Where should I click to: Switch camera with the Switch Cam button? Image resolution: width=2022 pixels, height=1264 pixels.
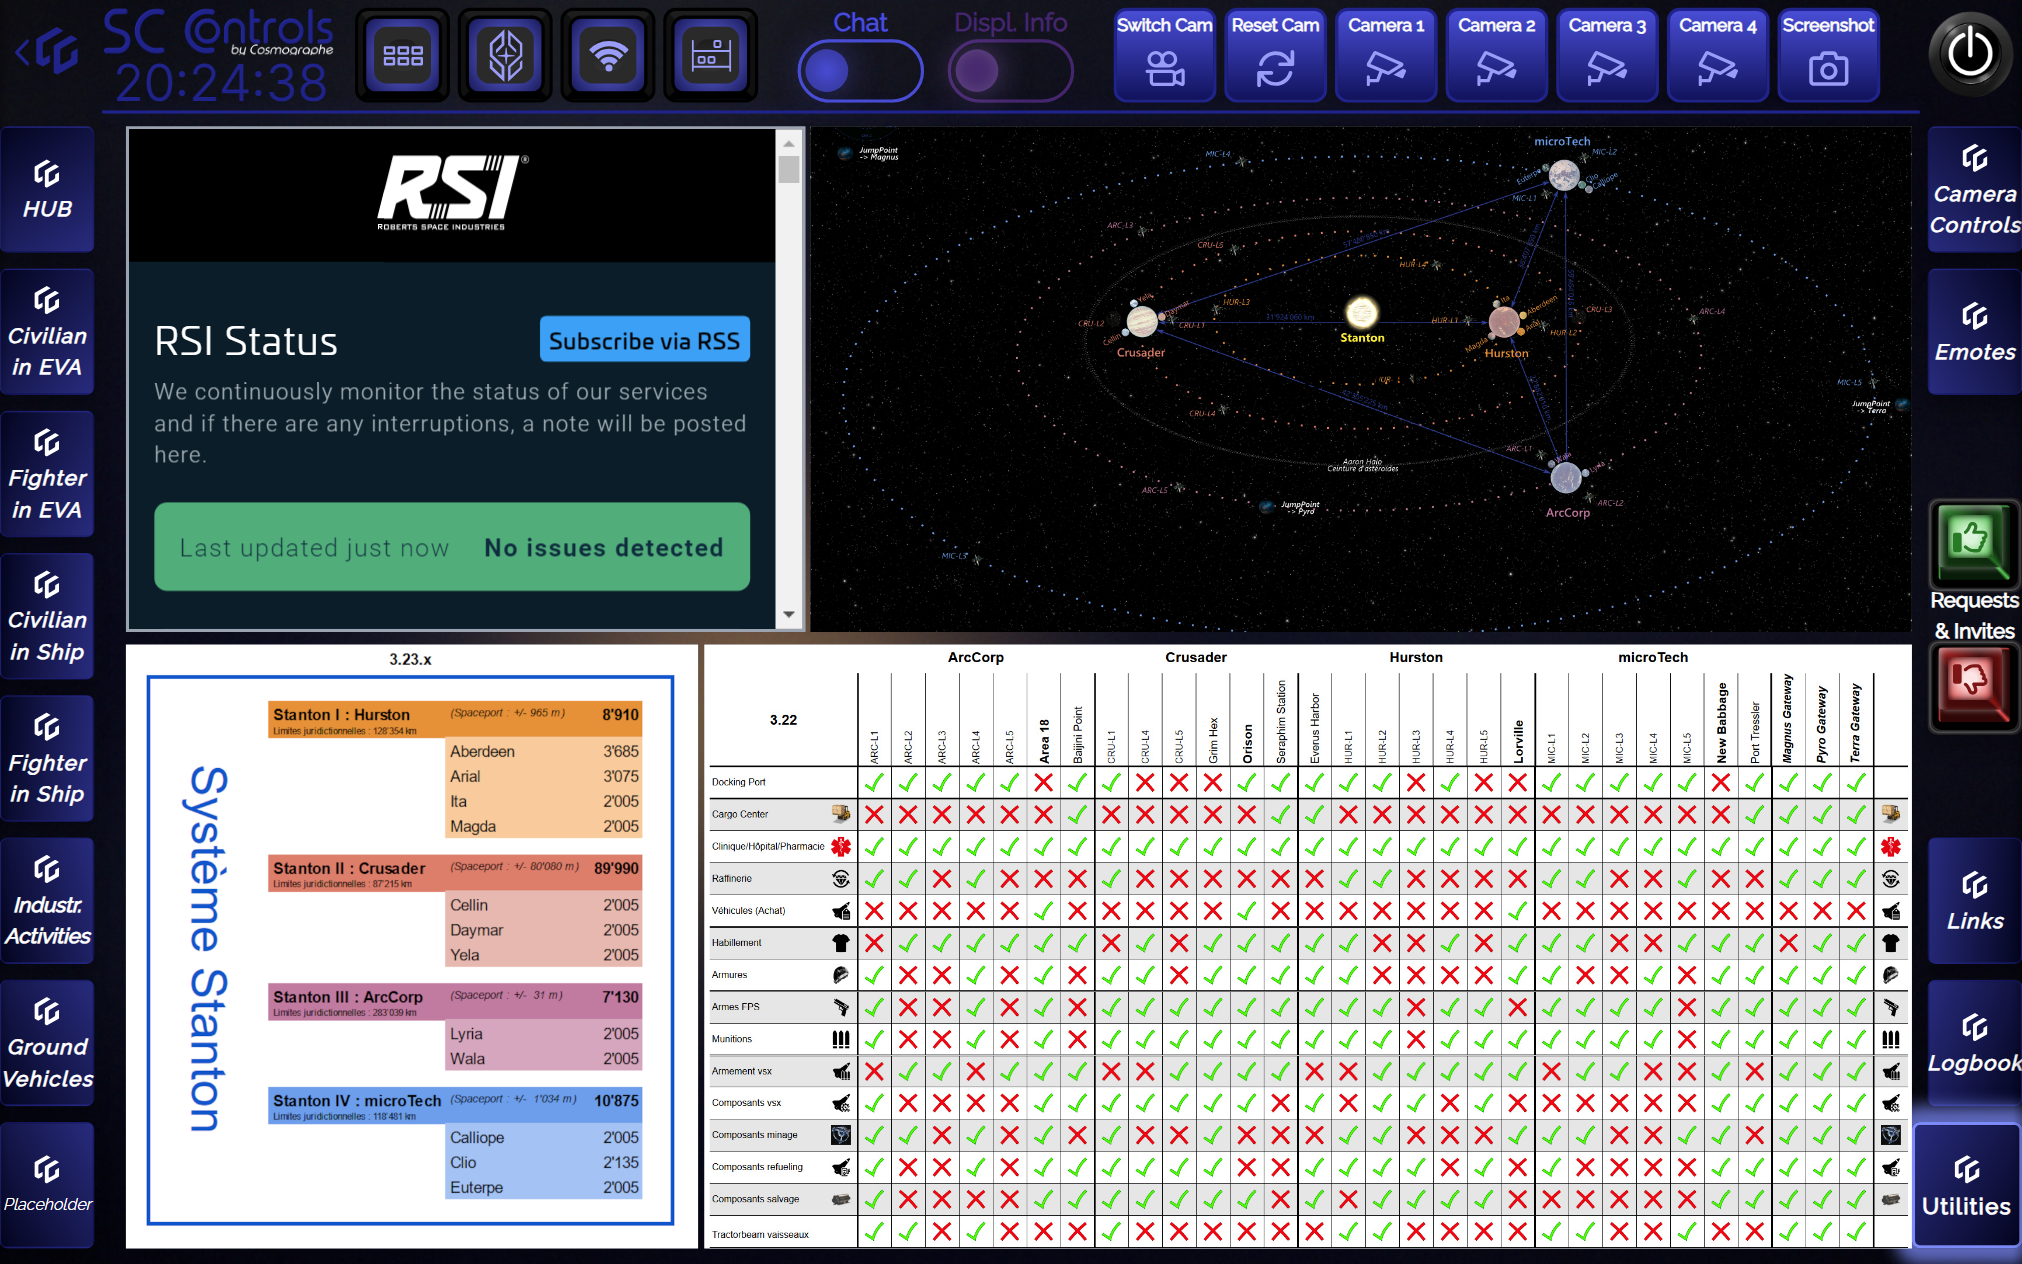click(x=1165, y=55)
